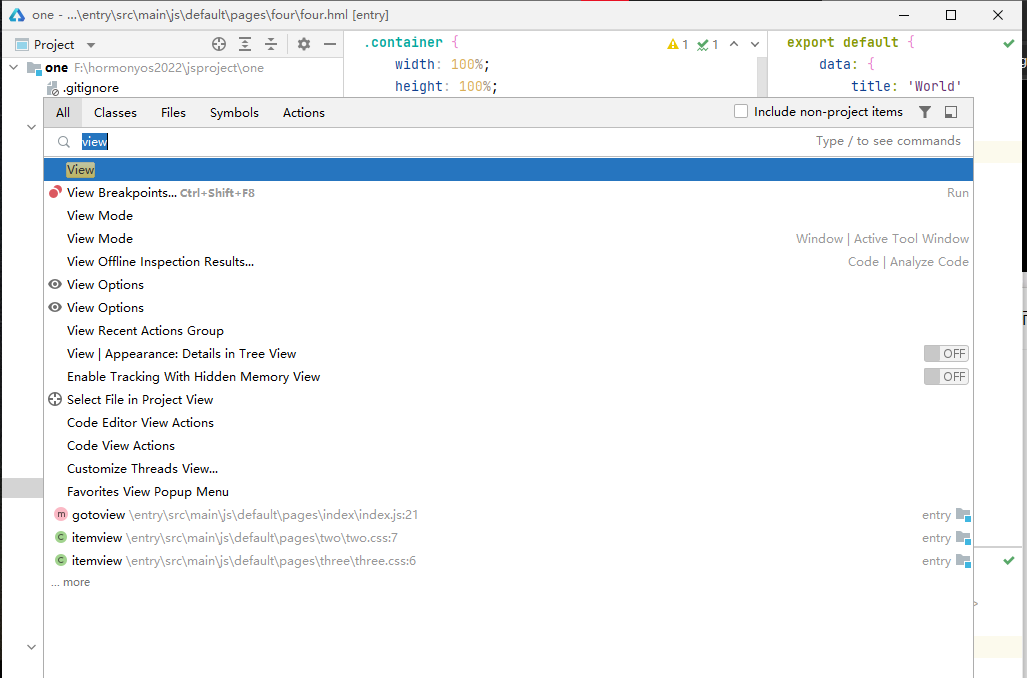Image resolution: width=1027 pixels, height=678 pixels.
Task: Switch to the Symbols tab
Action: tap(234, 113)
